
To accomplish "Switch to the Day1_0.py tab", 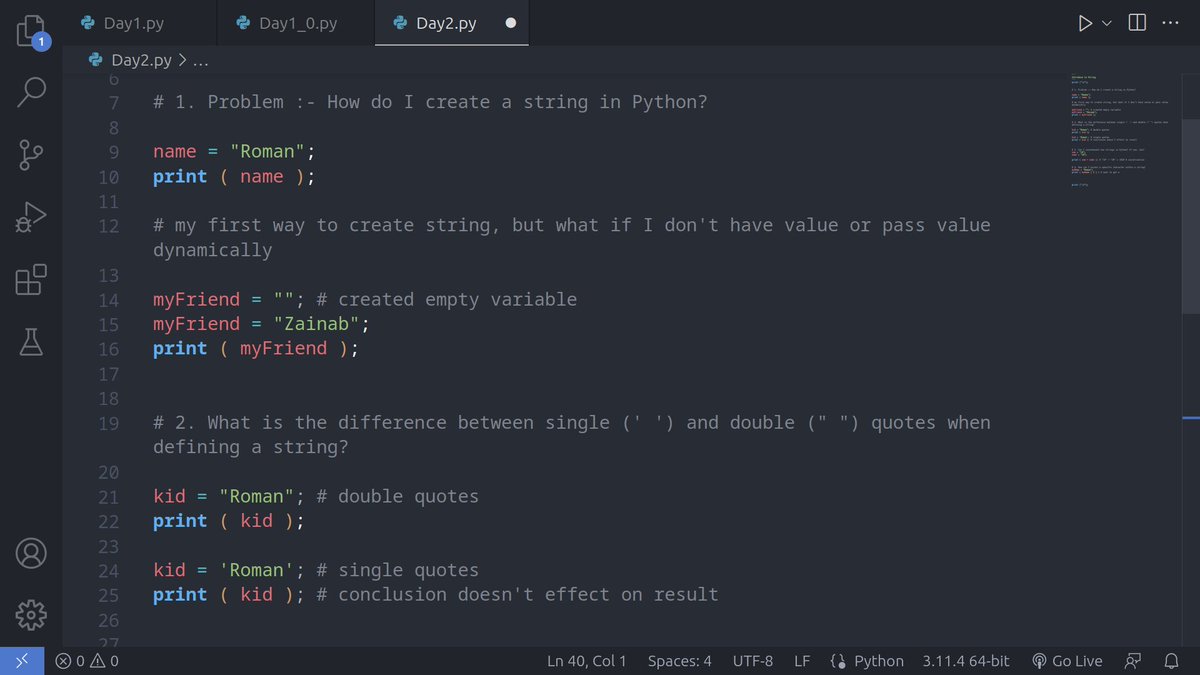I will pyautogui.click(x=295, y=23).
